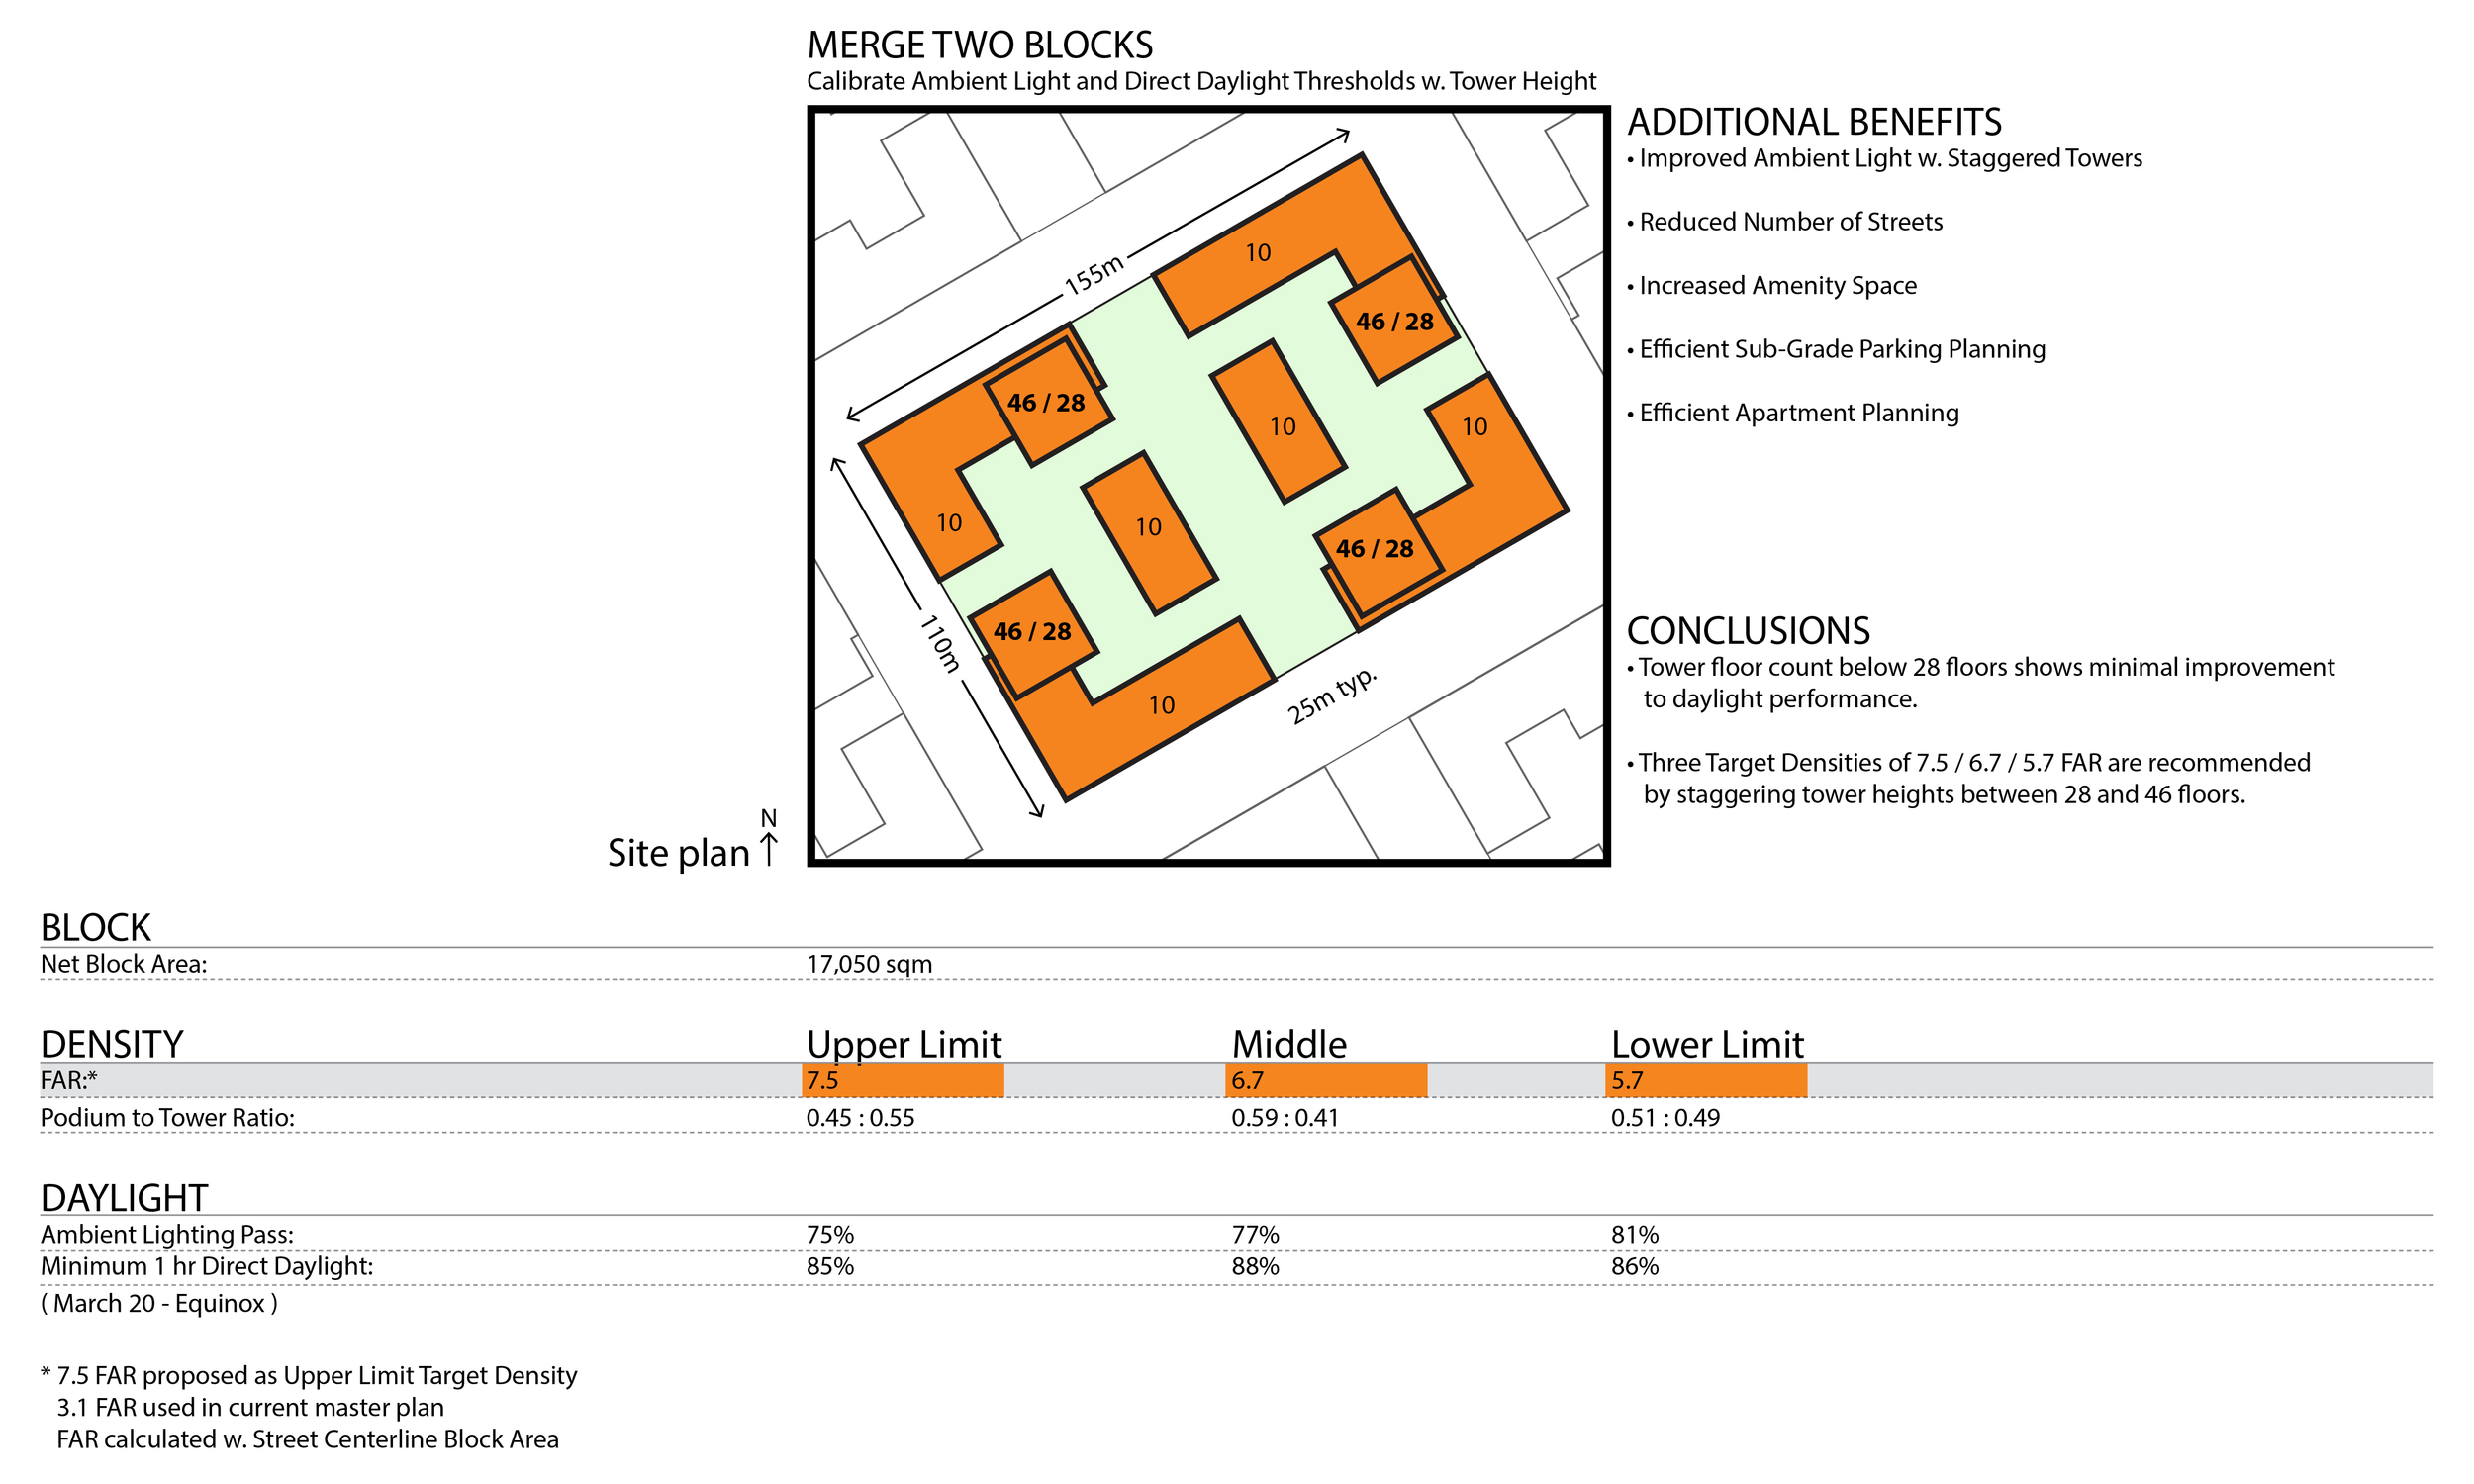The height and width of the screenshot is (1484, 2474).
Task: Click the MERGE TWO BLOCKS title
Action: pyautogui.click(x=980, y=45)
